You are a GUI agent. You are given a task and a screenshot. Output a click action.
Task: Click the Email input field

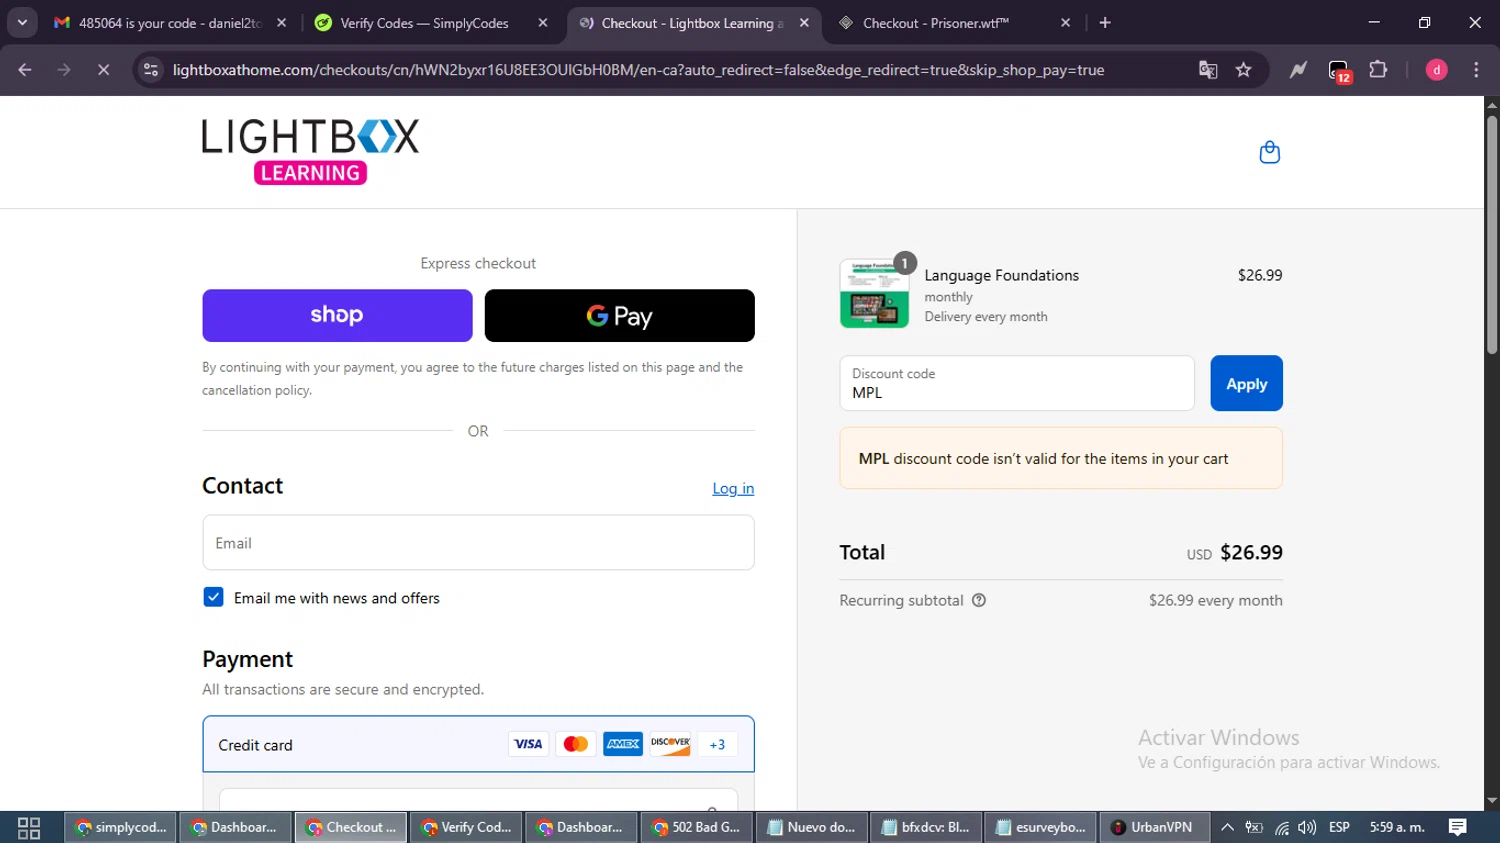coord(478,542)
